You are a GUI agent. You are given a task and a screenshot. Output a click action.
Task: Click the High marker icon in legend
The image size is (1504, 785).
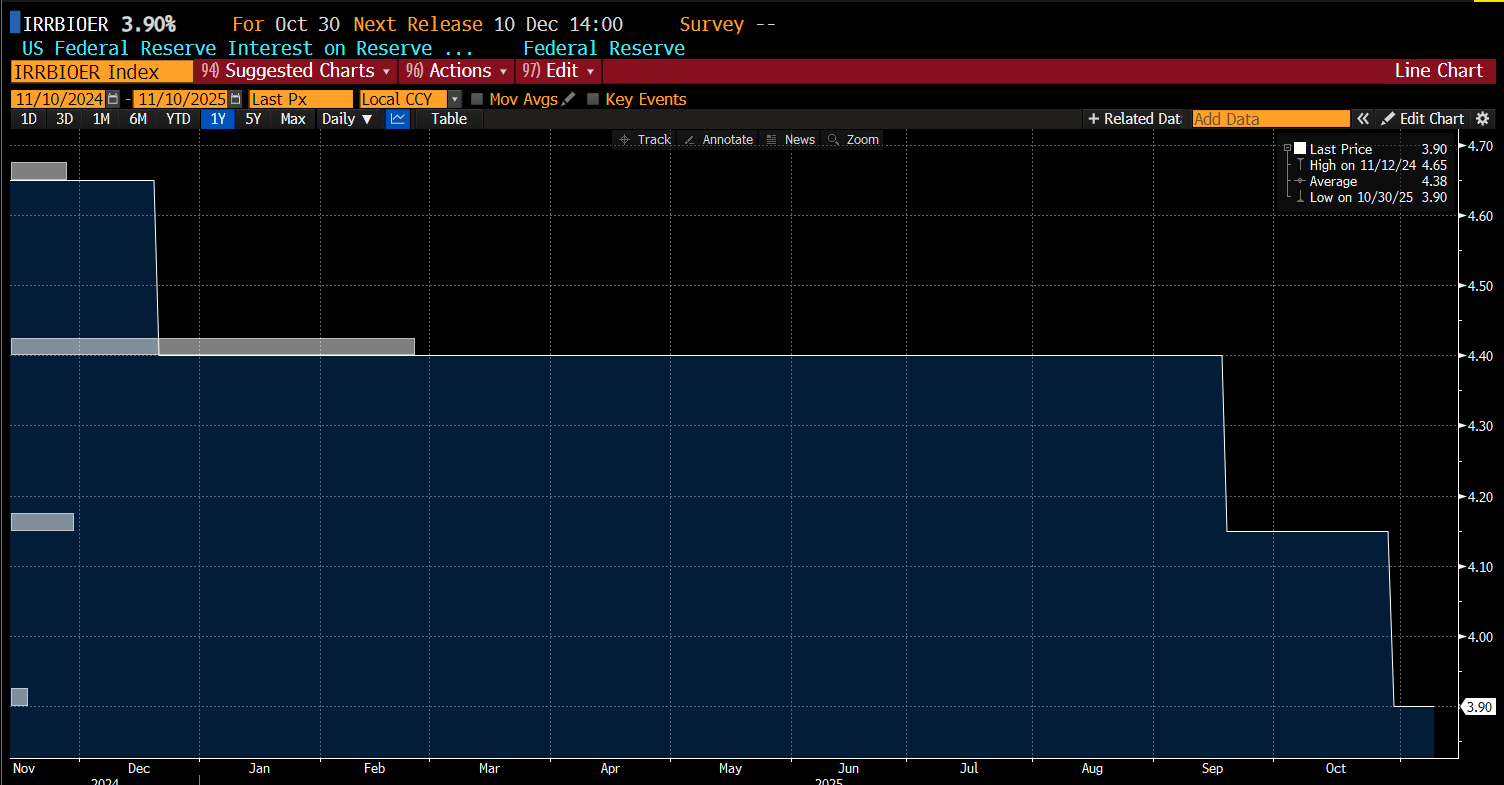[1300, 165]
